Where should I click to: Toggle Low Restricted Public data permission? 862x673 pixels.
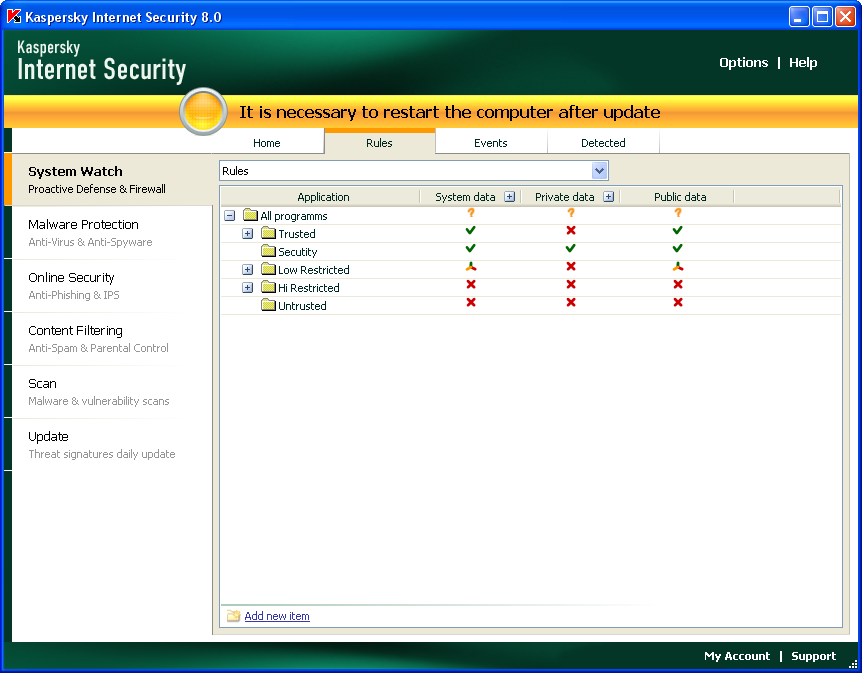678,267
